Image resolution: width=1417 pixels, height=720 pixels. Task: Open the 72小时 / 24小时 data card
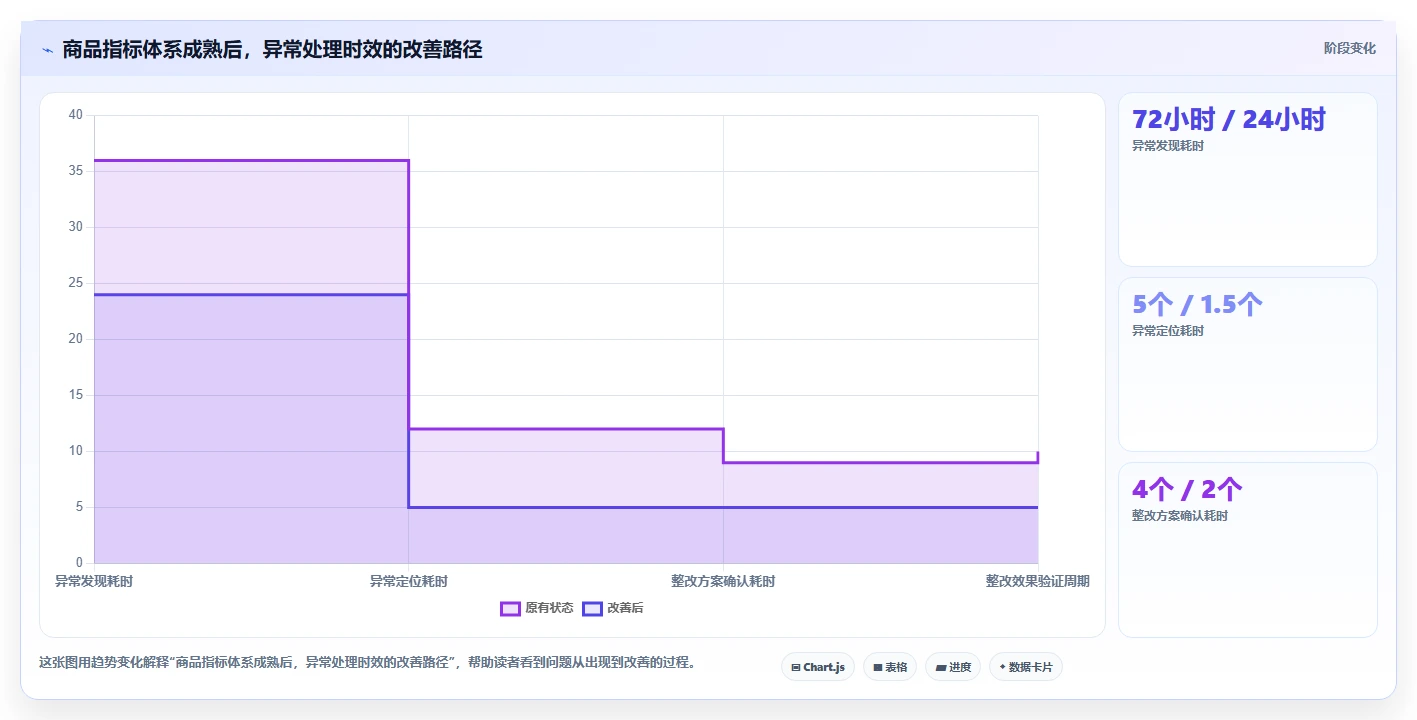[x=1248, y=179]
